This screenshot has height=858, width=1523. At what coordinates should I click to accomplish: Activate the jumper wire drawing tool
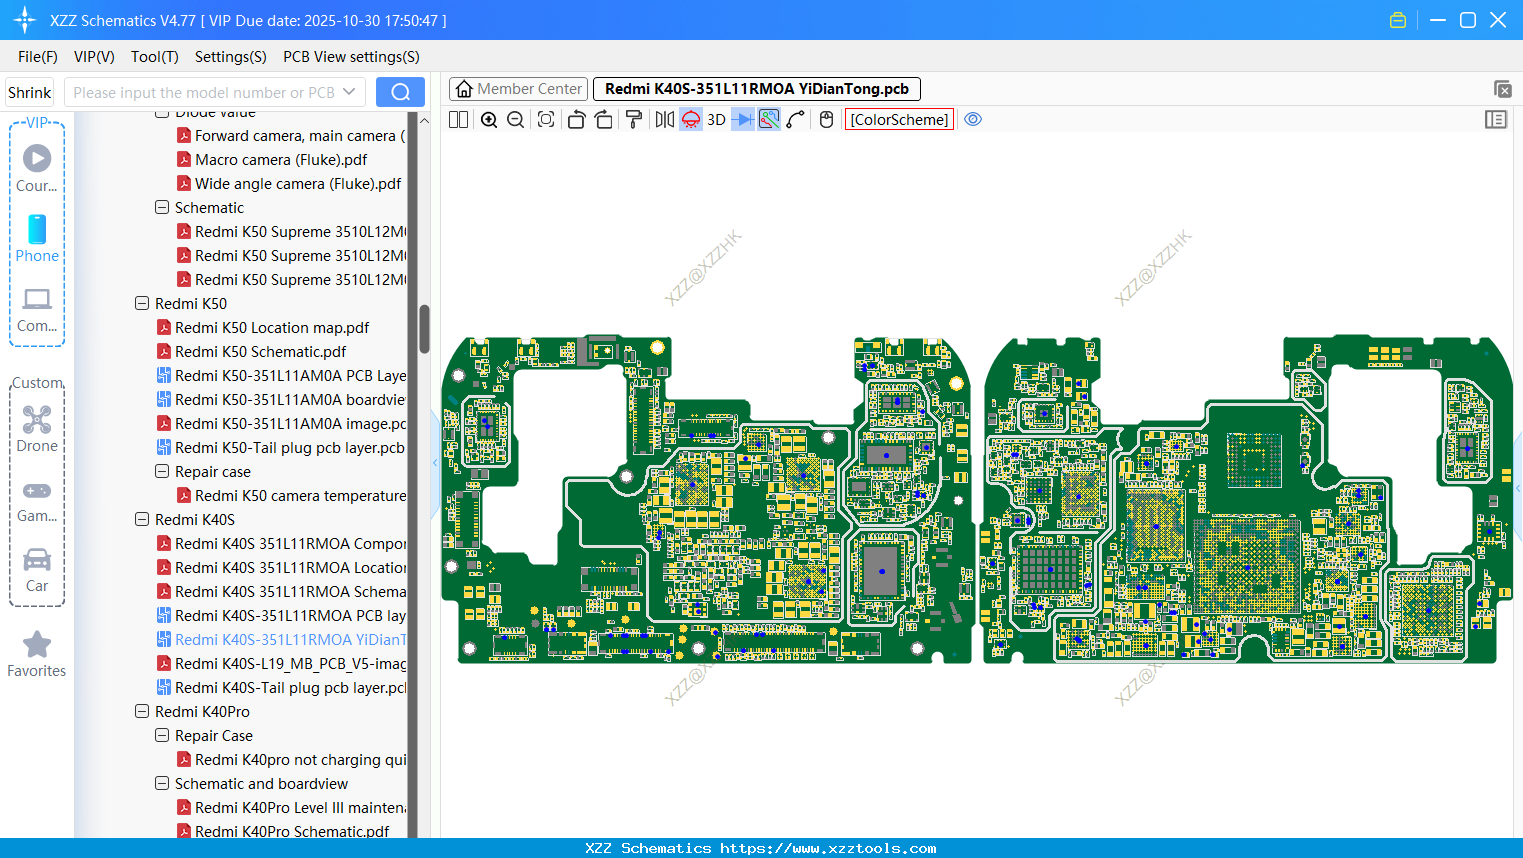[x=794, y=119]
